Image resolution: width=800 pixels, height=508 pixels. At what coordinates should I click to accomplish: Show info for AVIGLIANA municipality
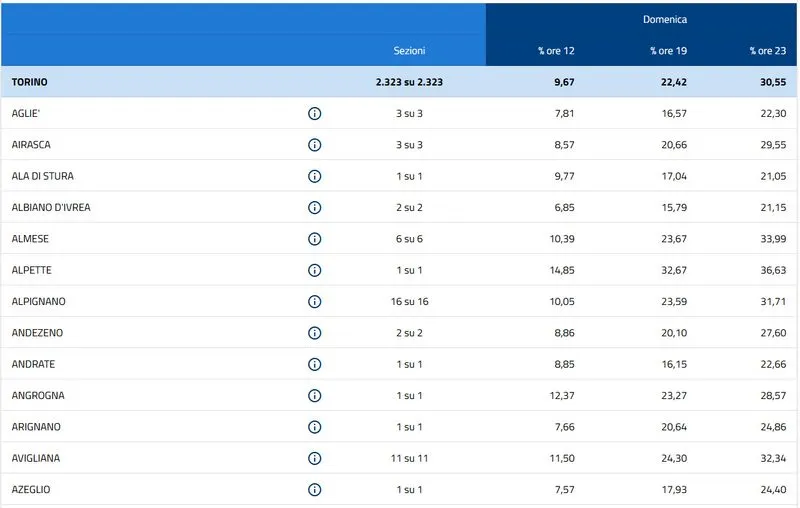314,458
